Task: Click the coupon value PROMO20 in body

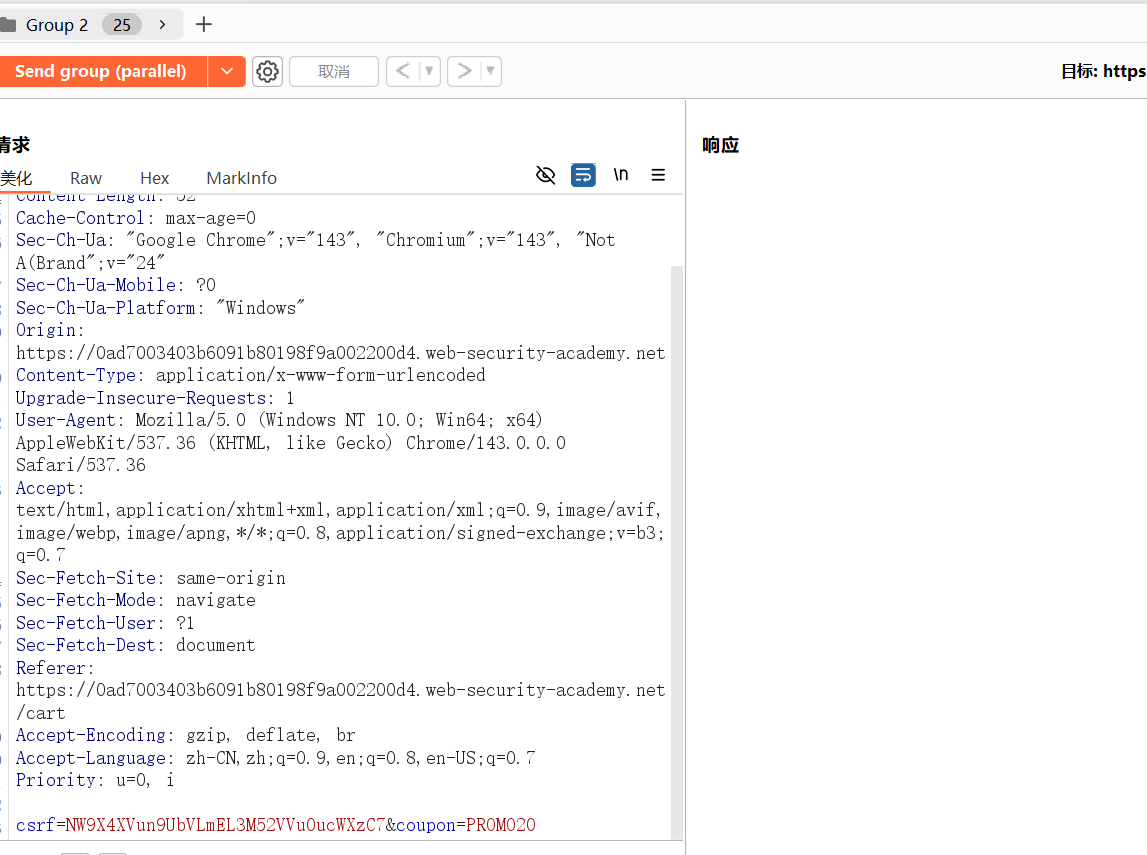Action: 500,825
